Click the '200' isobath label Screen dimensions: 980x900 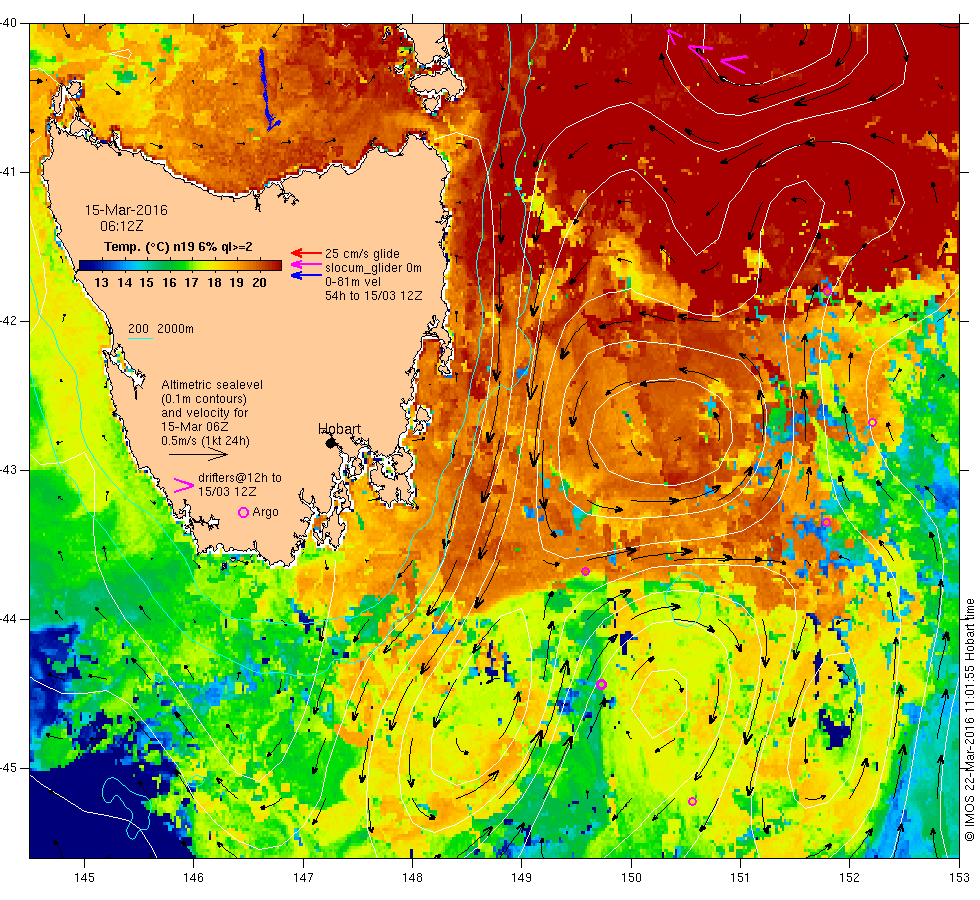click(138, 329)
